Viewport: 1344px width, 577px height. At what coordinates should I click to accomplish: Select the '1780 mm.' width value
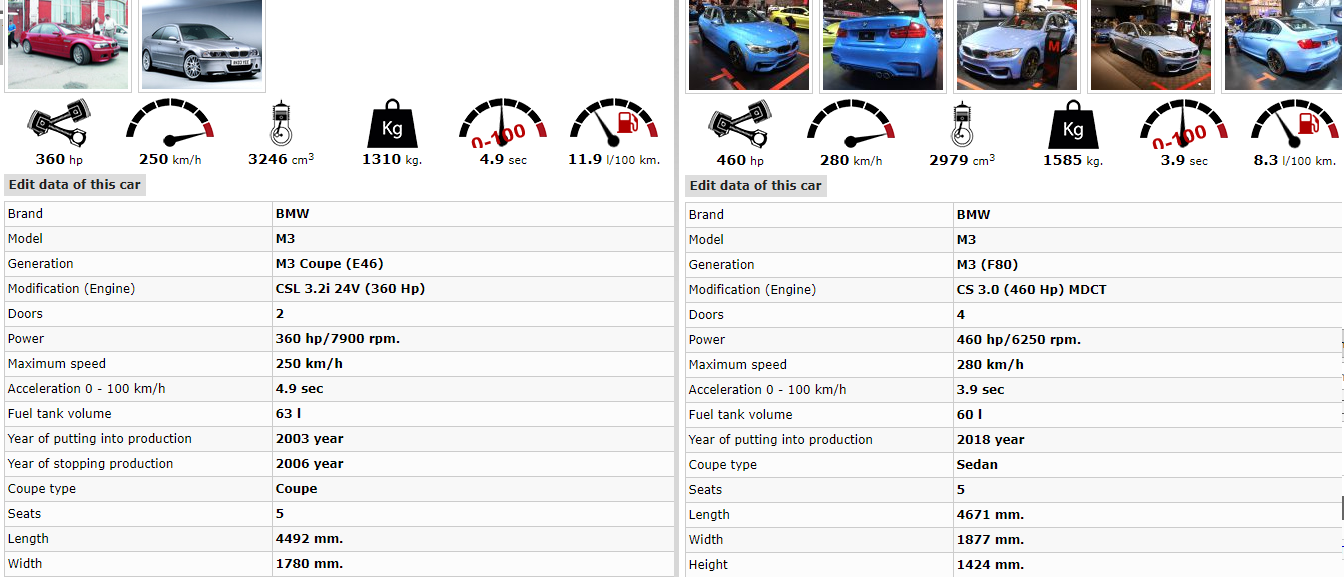tap(309, 564)
